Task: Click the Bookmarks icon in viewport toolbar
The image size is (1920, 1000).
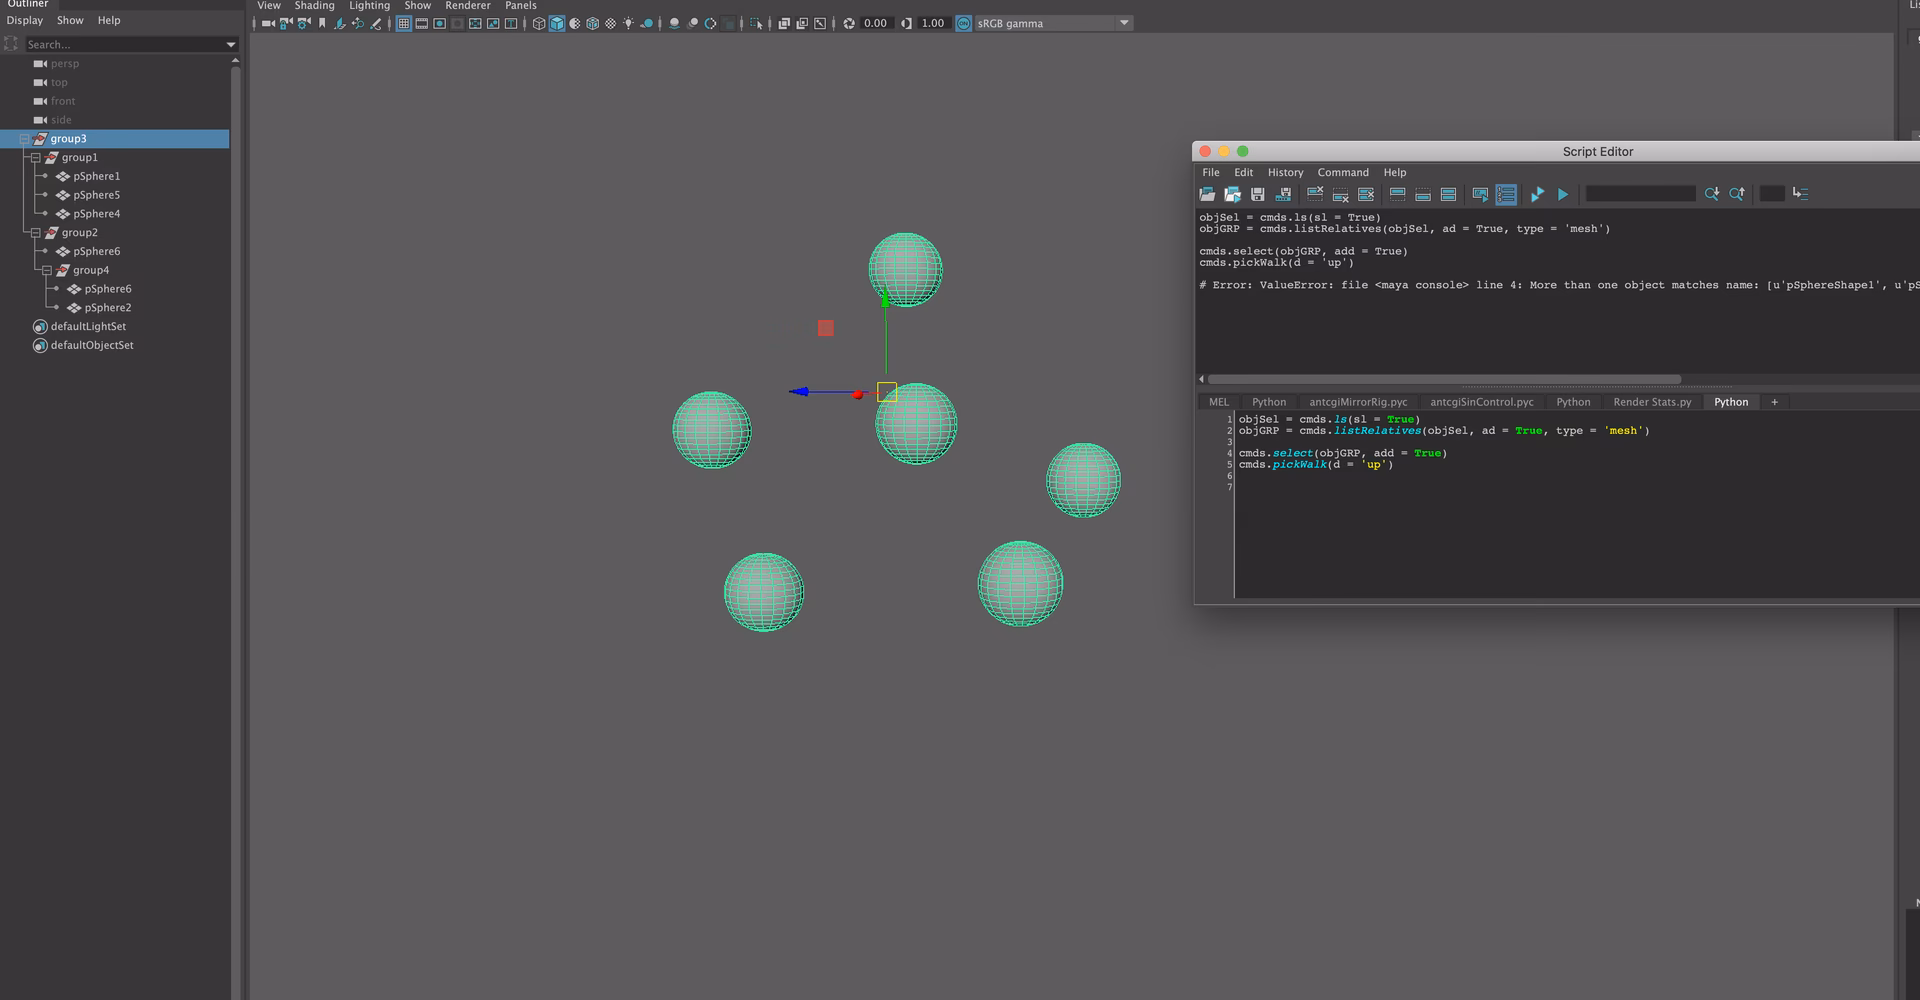Action: 322,24
